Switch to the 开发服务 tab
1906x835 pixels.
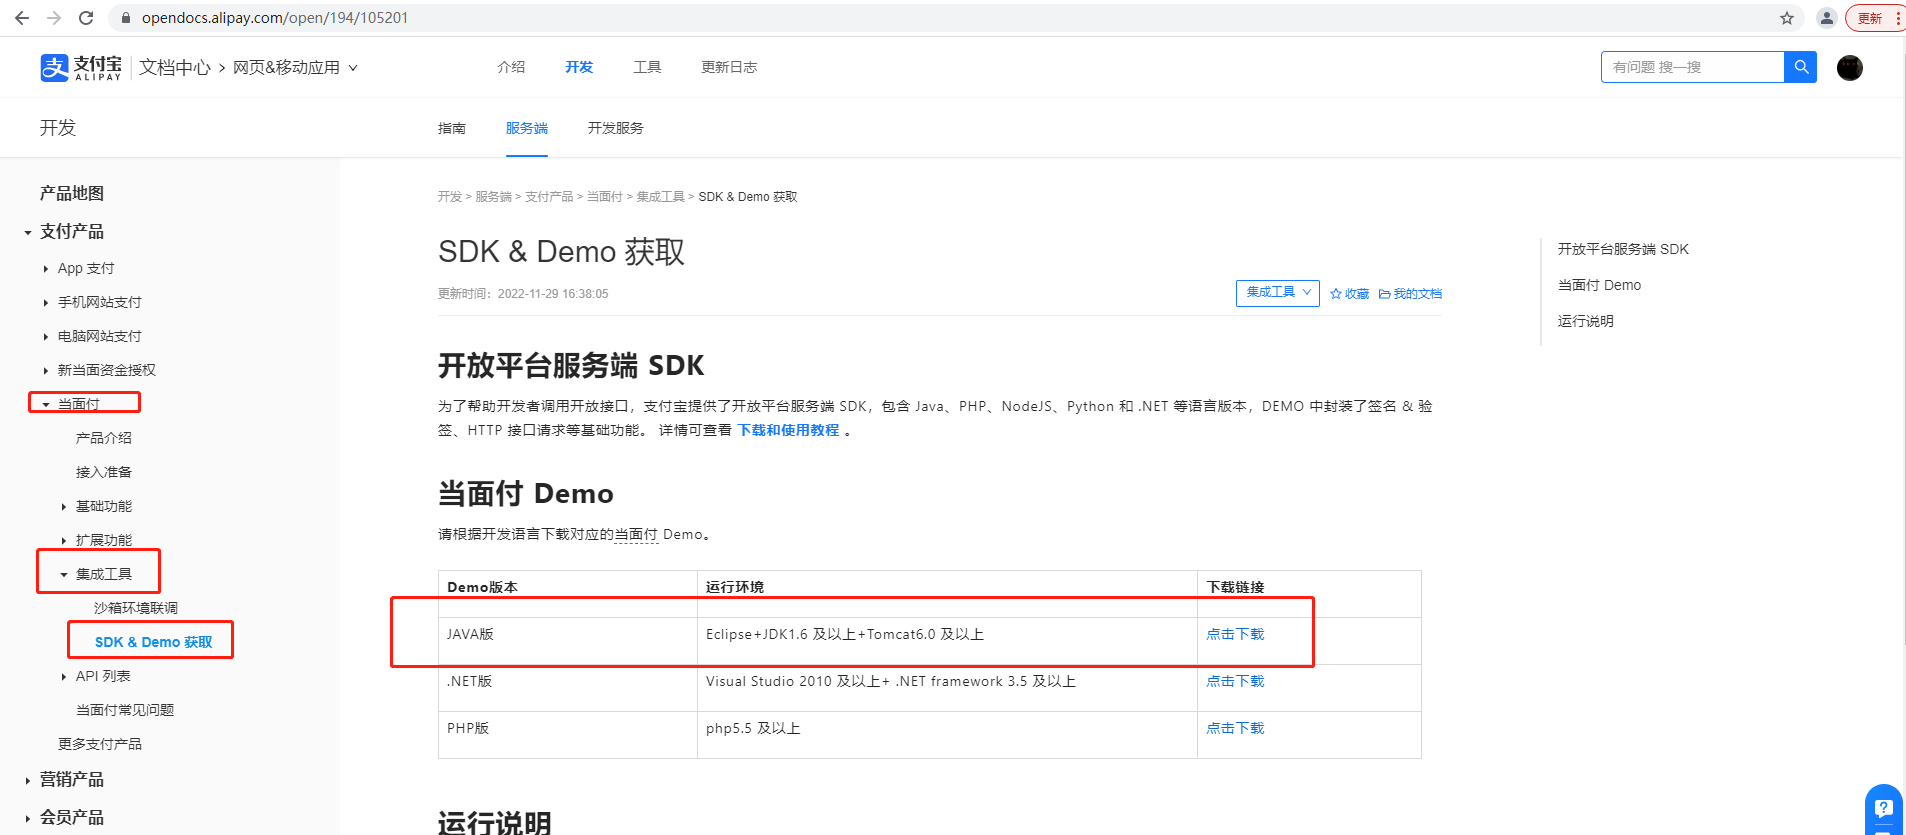616,128
